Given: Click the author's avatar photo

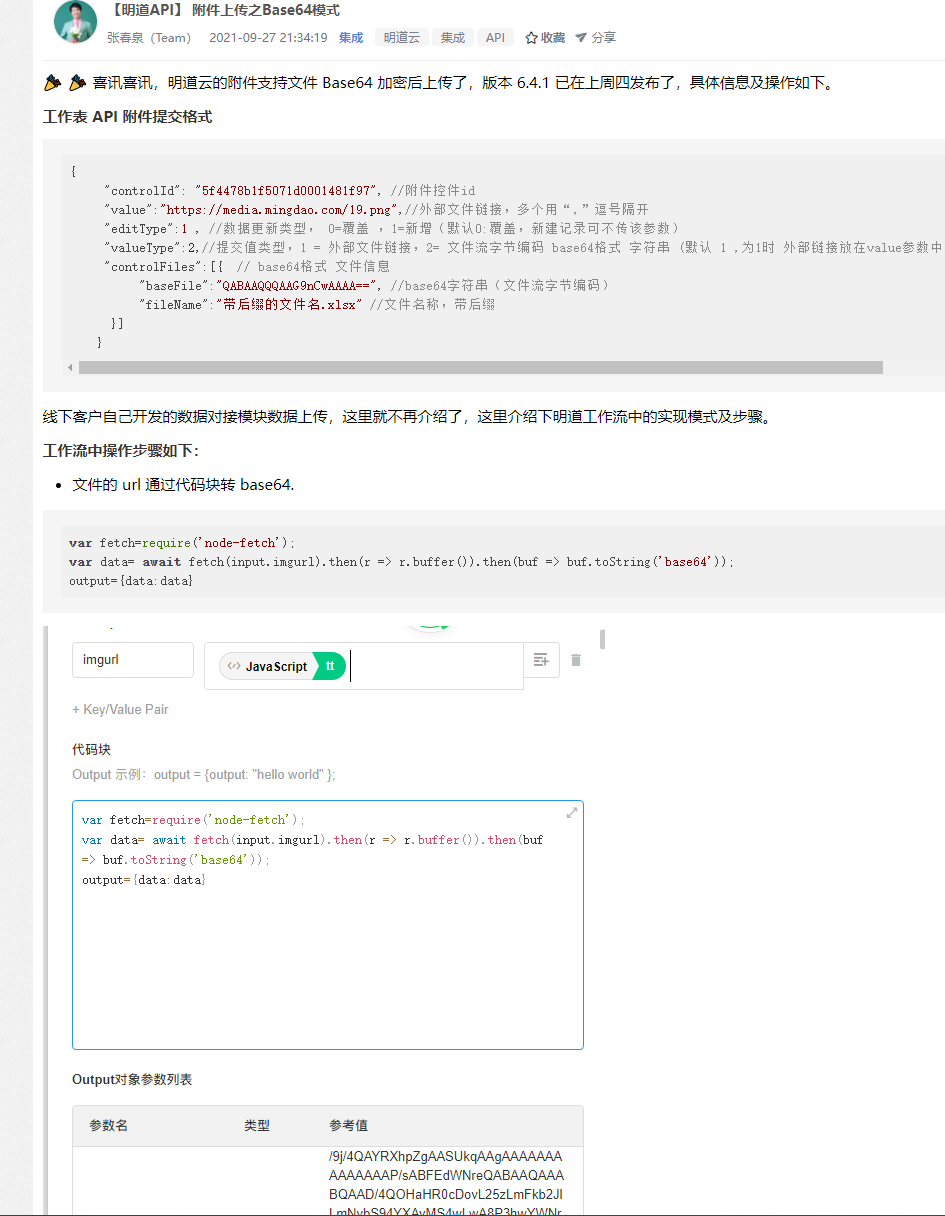Looking at the screenshot, I should (x=74, y=24).
